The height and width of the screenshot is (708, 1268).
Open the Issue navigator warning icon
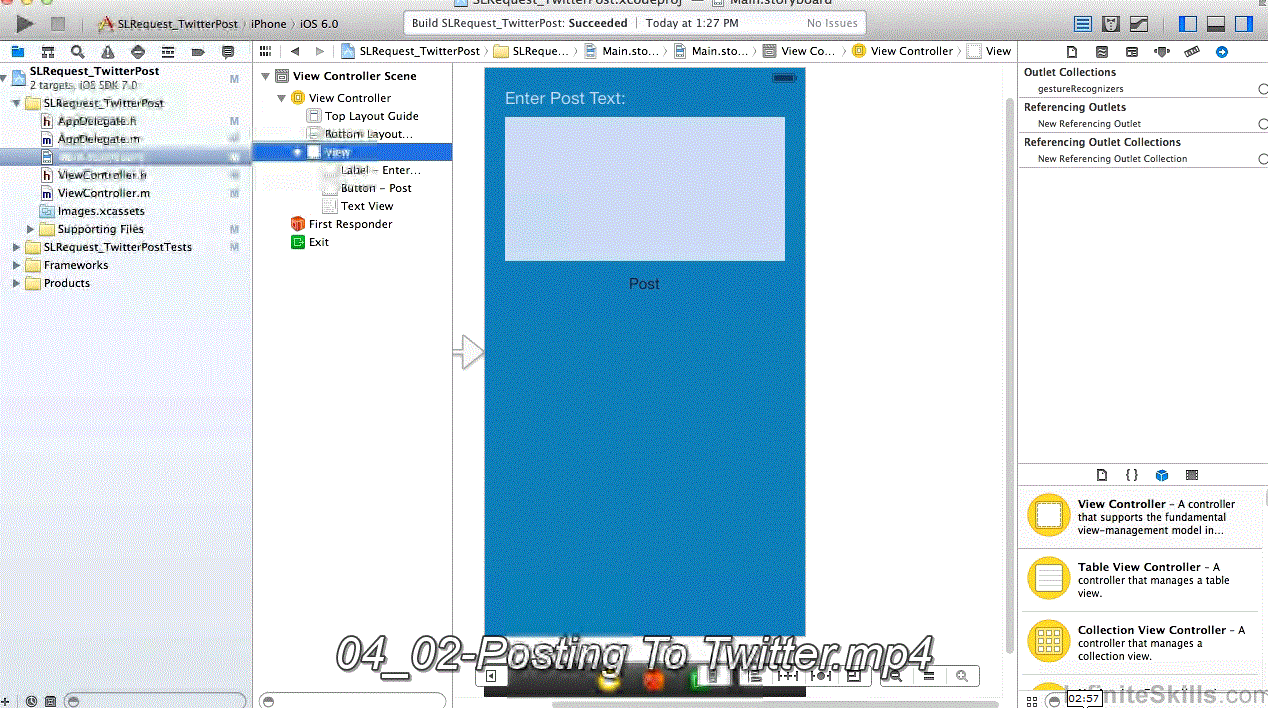pos(107,52)
